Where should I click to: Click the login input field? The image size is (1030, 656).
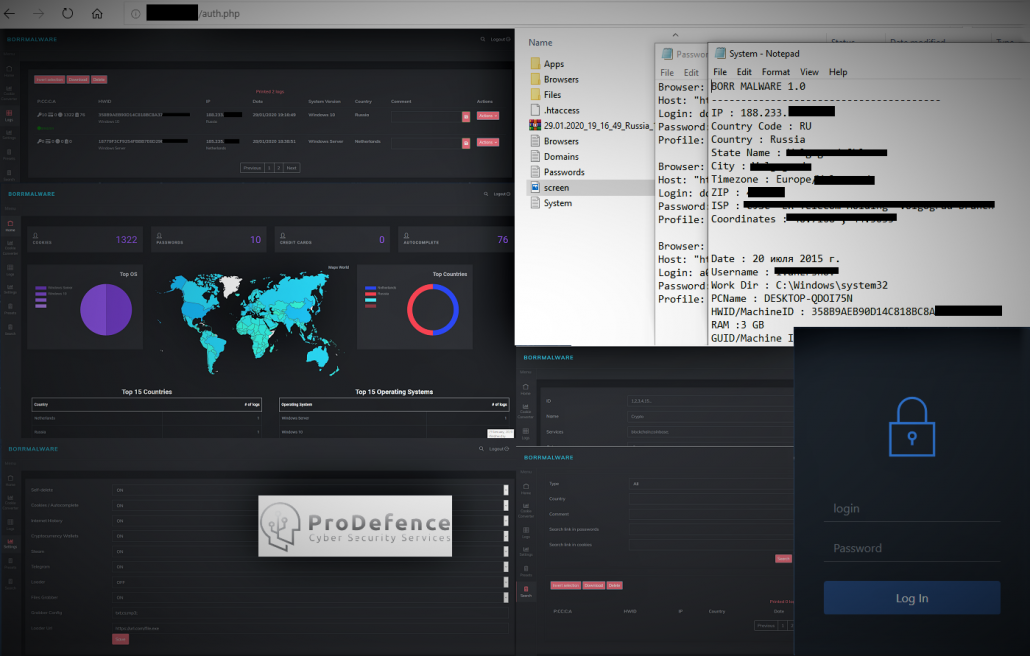(912, 508)
